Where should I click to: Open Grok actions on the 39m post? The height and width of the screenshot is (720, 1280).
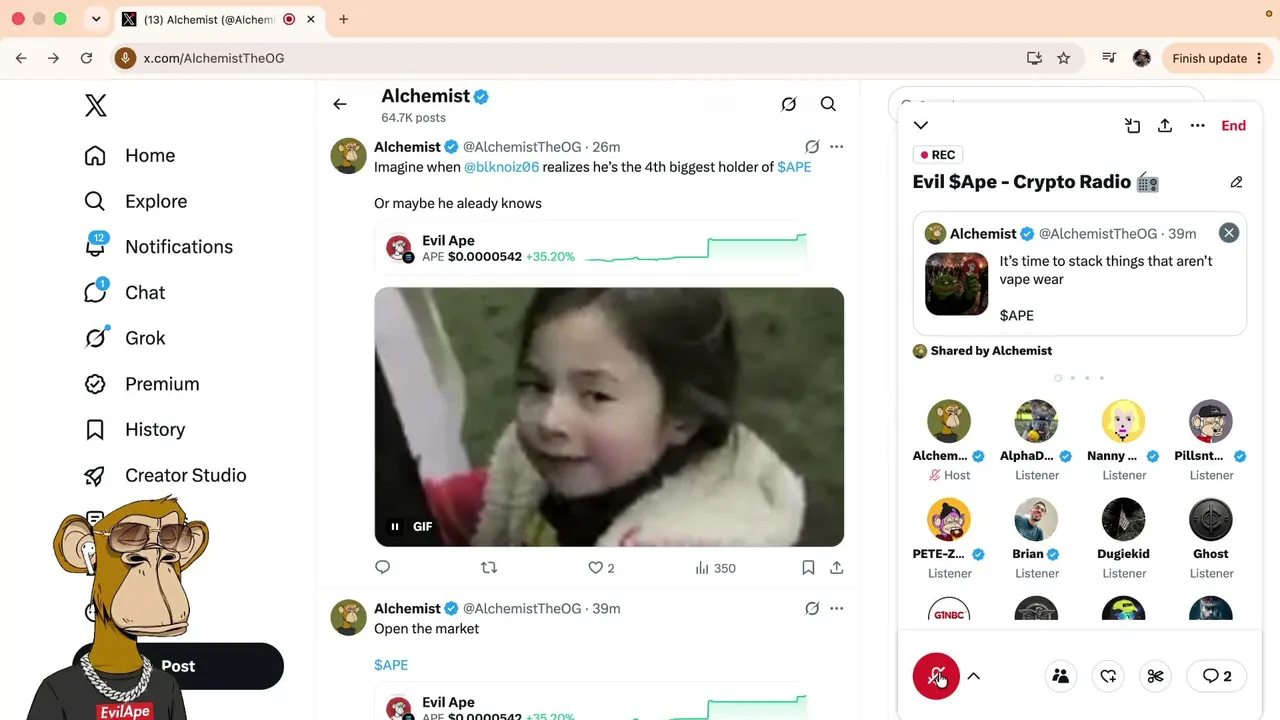[812, 608]
